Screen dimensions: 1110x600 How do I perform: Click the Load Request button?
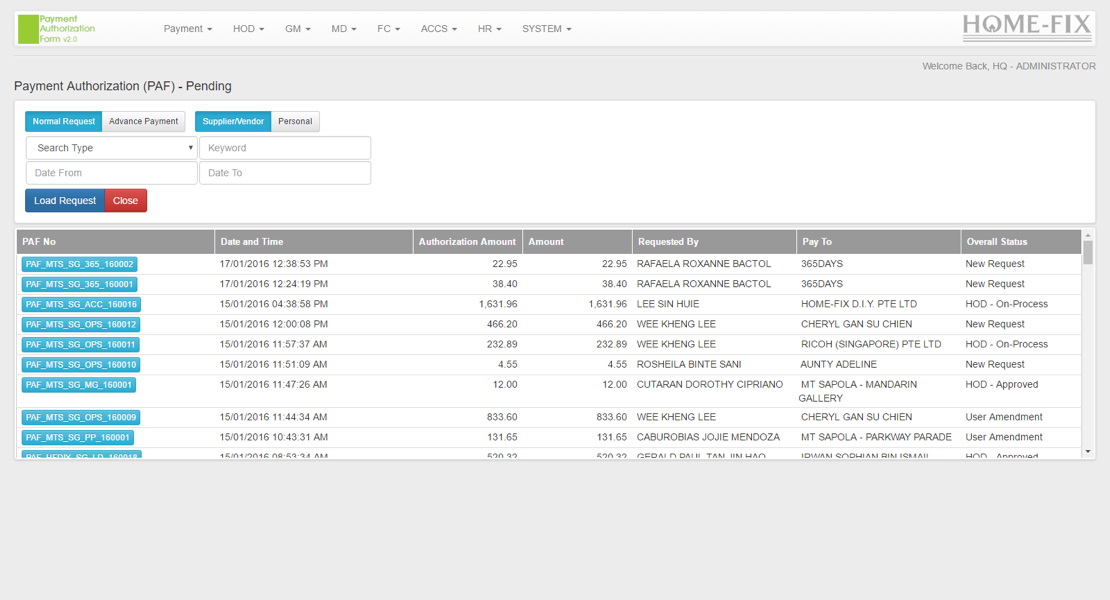[64, 200]
